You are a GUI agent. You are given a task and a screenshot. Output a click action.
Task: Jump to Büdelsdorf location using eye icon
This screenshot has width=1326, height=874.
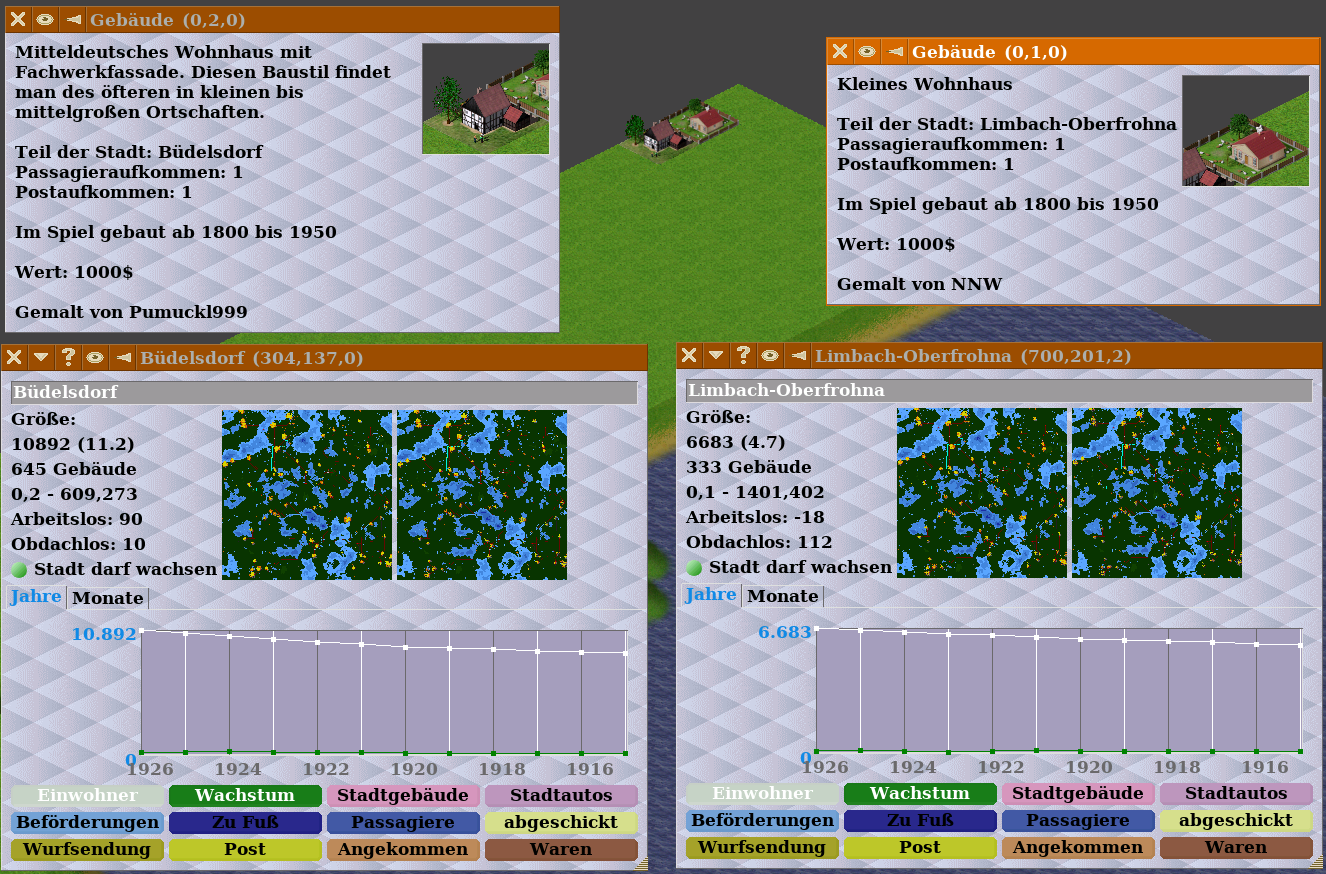click(95, 357)
